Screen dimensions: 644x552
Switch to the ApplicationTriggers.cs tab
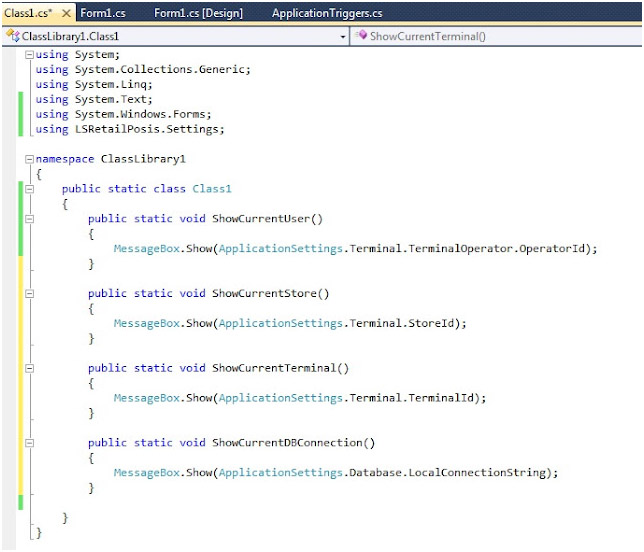point(326,13)
